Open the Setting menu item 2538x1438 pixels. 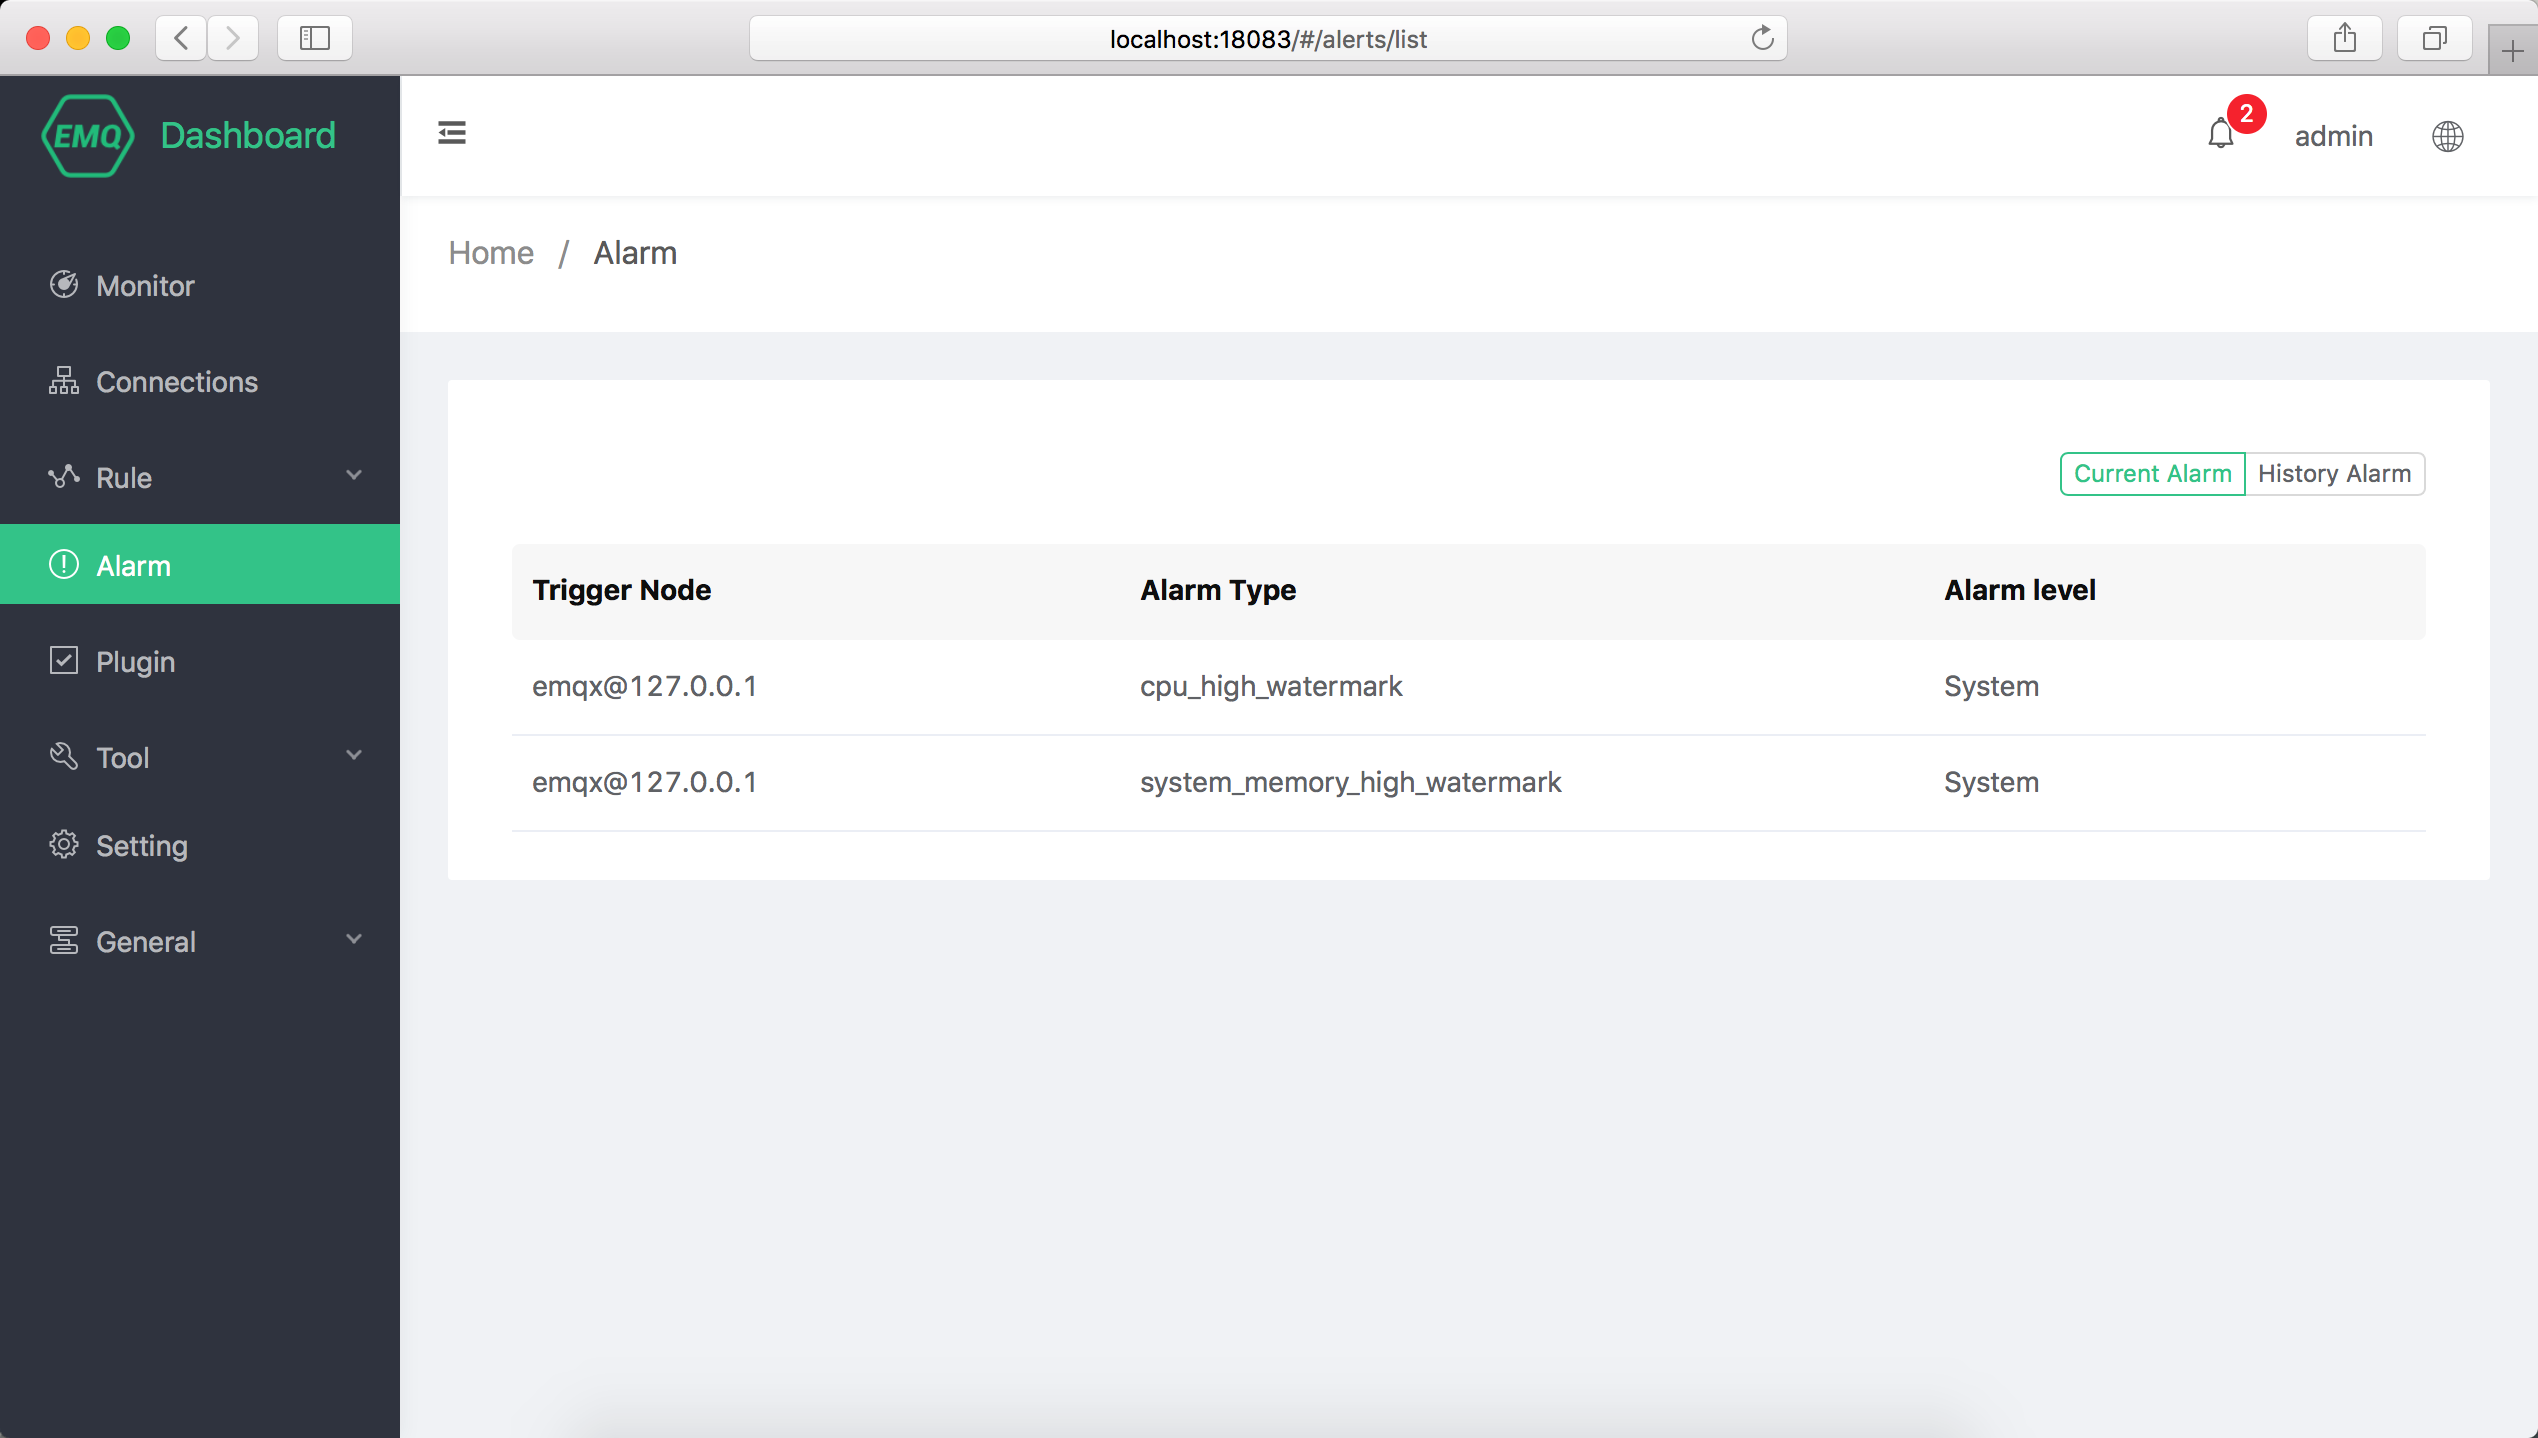click(x=200, y=846)
